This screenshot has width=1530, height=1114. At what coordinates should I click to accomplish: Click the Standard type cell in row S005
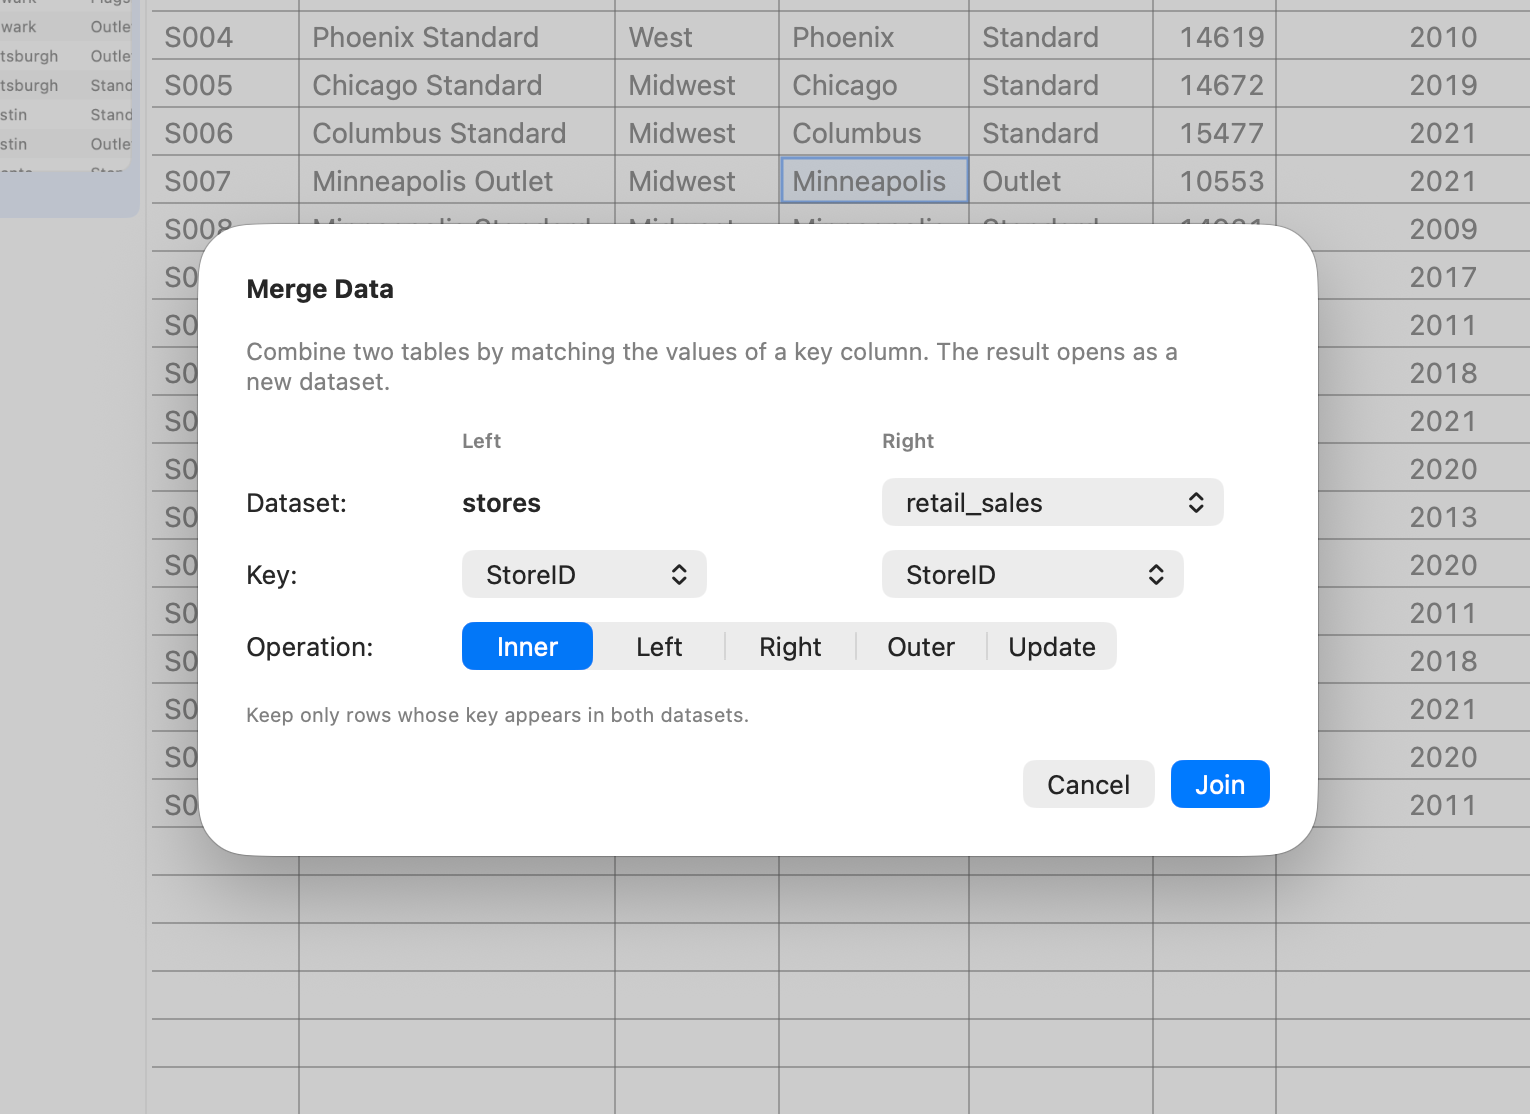[x=1061, y=85]
